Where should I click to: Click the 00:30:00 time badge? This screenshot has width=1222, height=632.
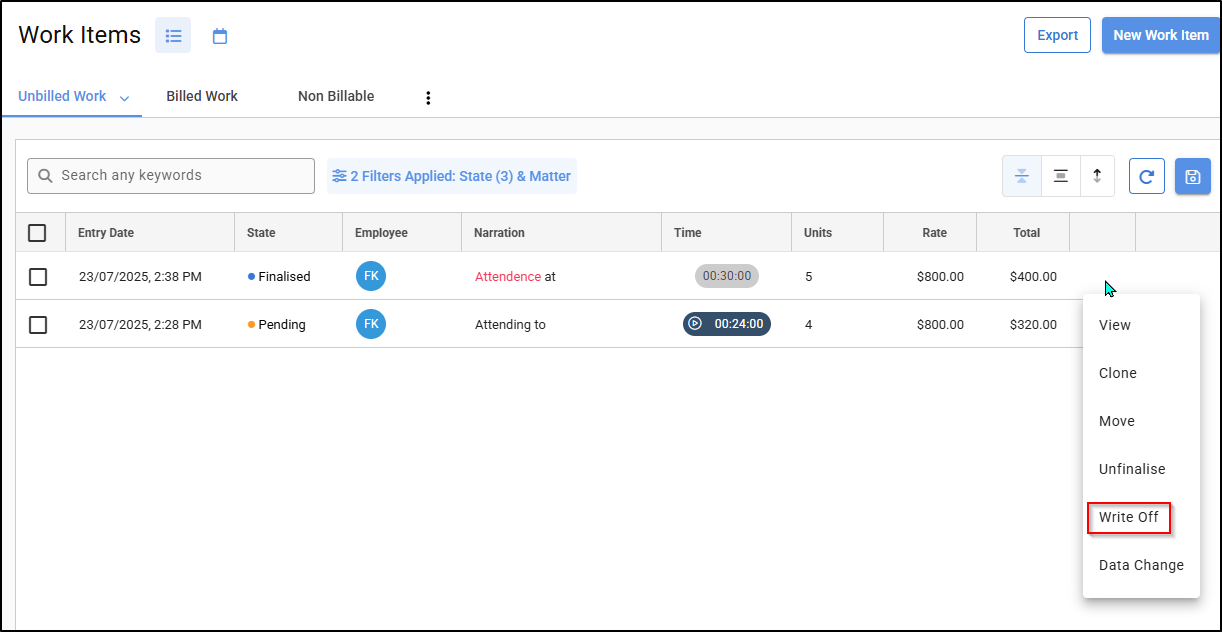727,276
